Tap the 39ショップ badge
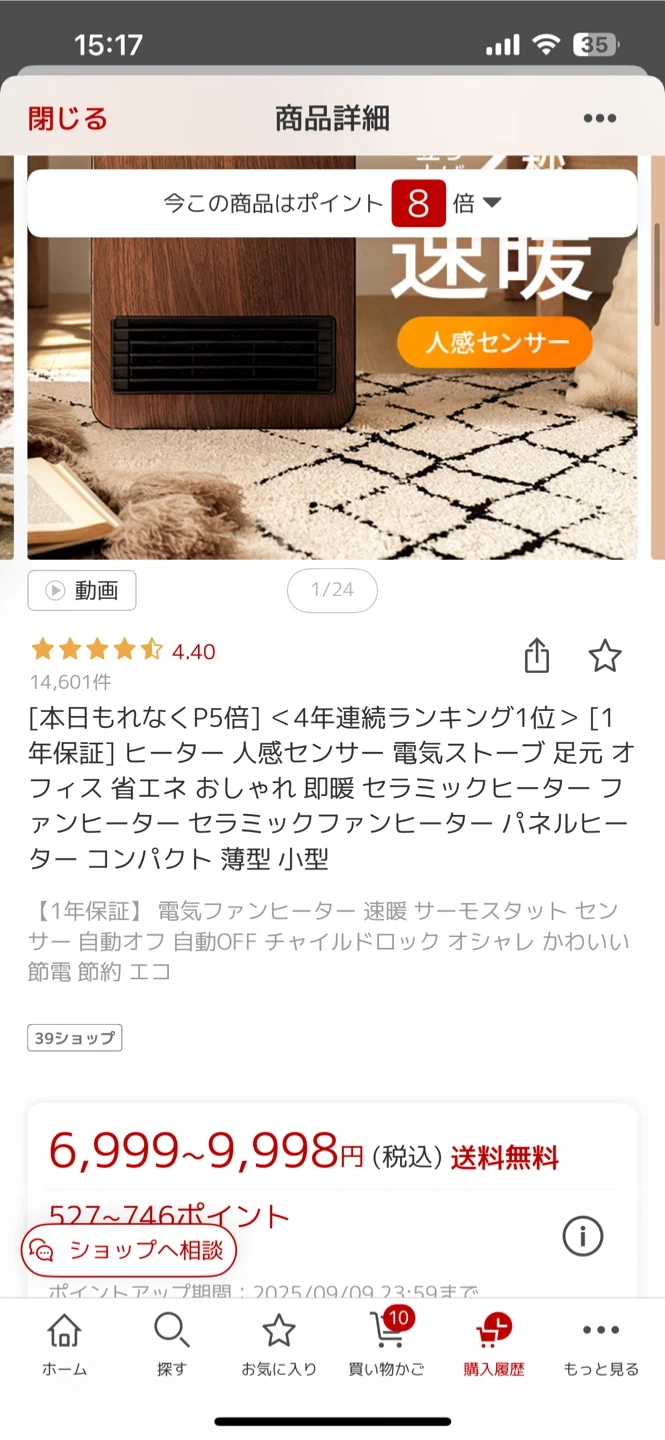This screenshot has height=1440, width=665. click(75, 1038)
